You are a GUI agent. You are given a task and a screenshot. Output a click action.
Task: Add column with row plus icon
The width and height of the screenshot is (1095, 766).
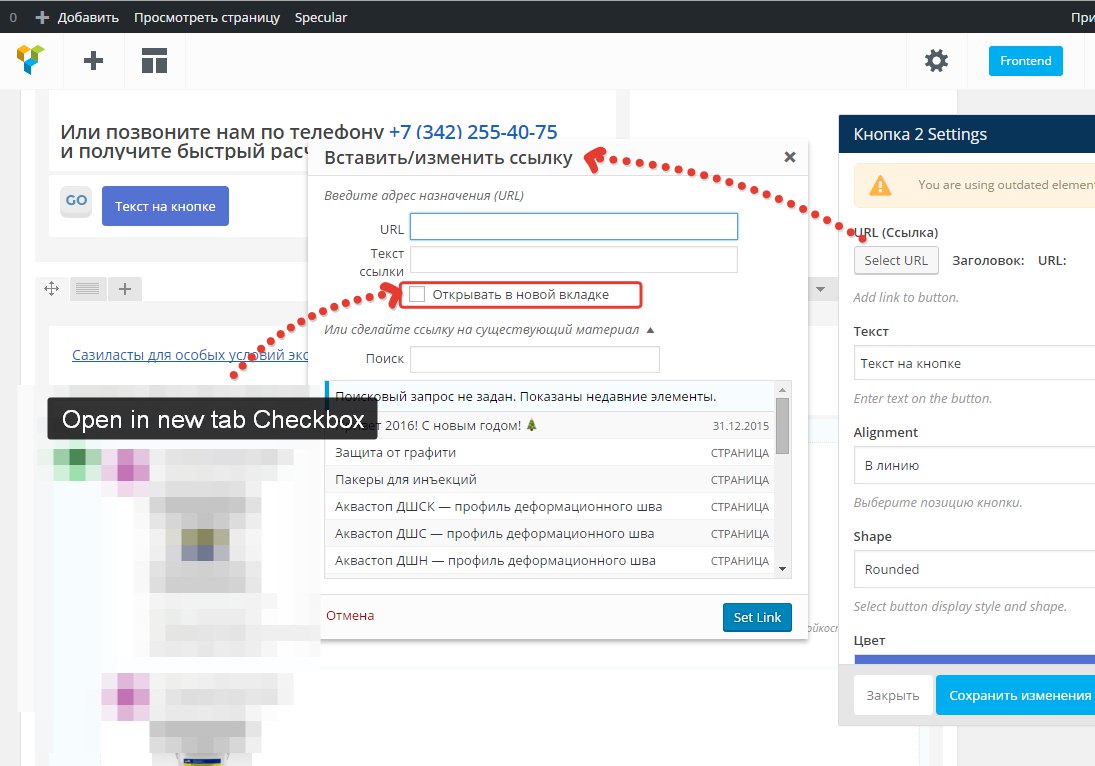(x=125, y=288)
